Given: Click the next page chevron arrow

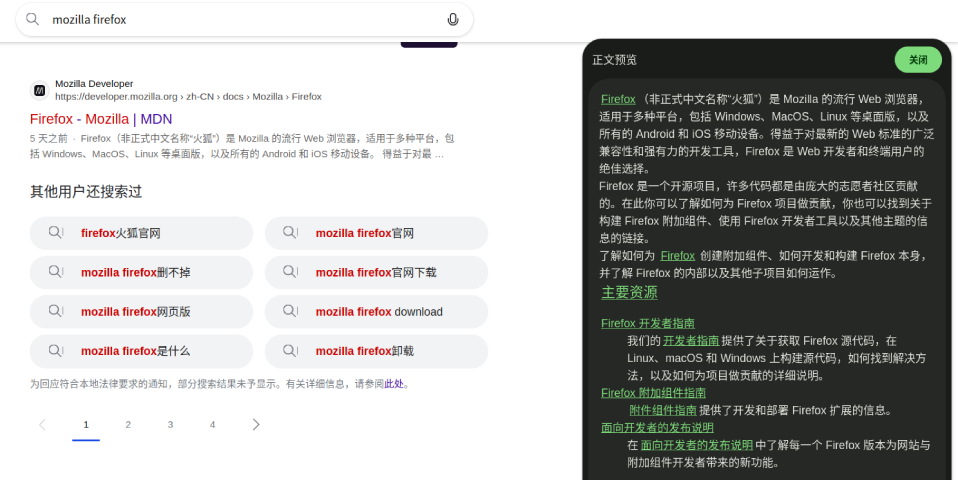Looking at the screenshot, I should click(256, 424).
